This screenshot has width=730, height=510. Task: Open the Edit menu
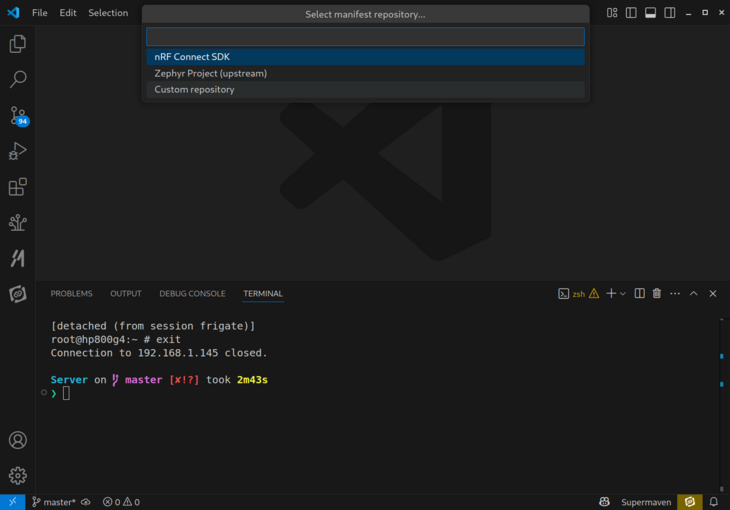(x=68, y=13)
